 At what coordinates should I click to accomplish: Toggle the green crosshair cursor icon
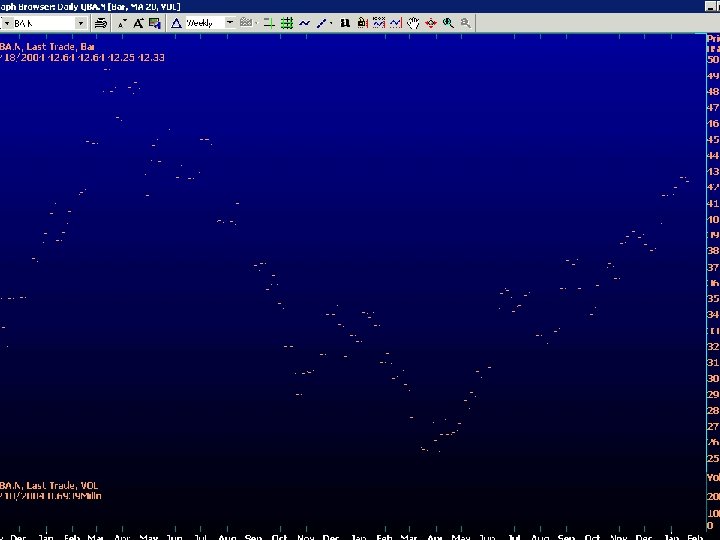click(270, 23)
